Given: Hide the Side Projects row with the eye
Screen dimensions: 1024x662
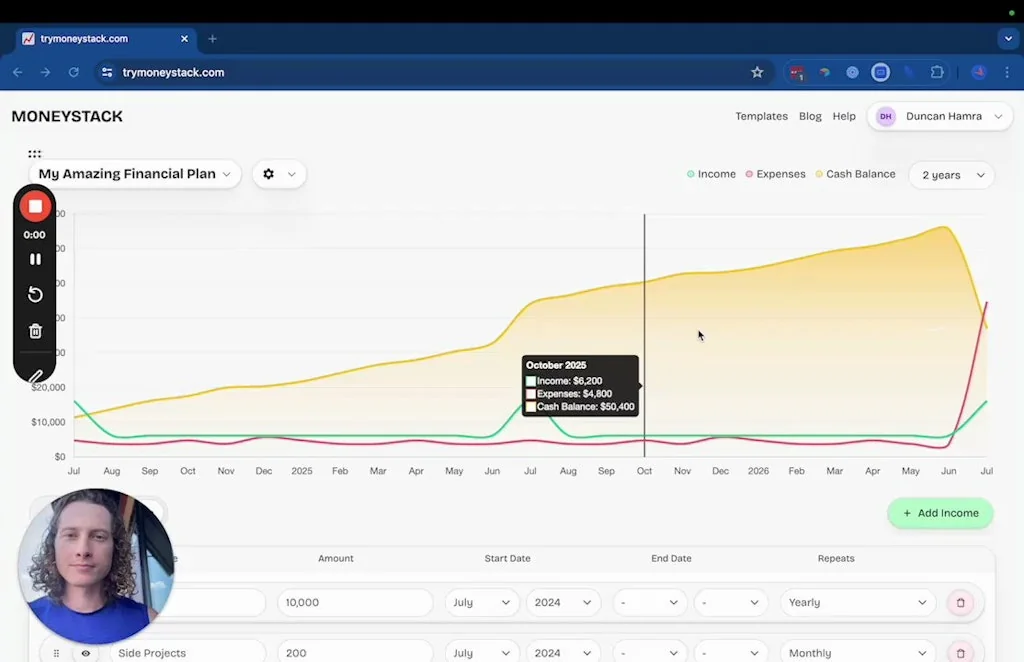Looking at the screenshot, I should tap(85, 652).
